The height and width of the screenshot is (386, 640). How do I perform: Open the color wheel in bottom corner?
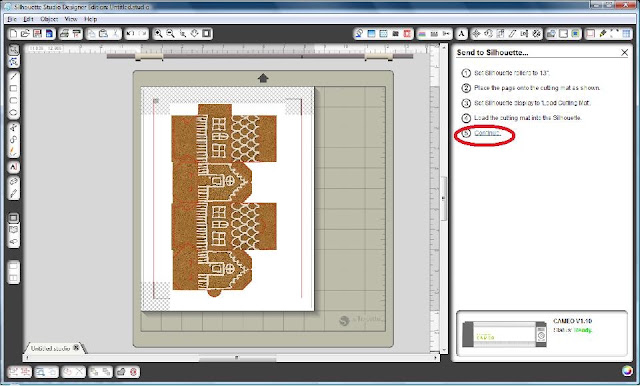click(x=627, y=370)
